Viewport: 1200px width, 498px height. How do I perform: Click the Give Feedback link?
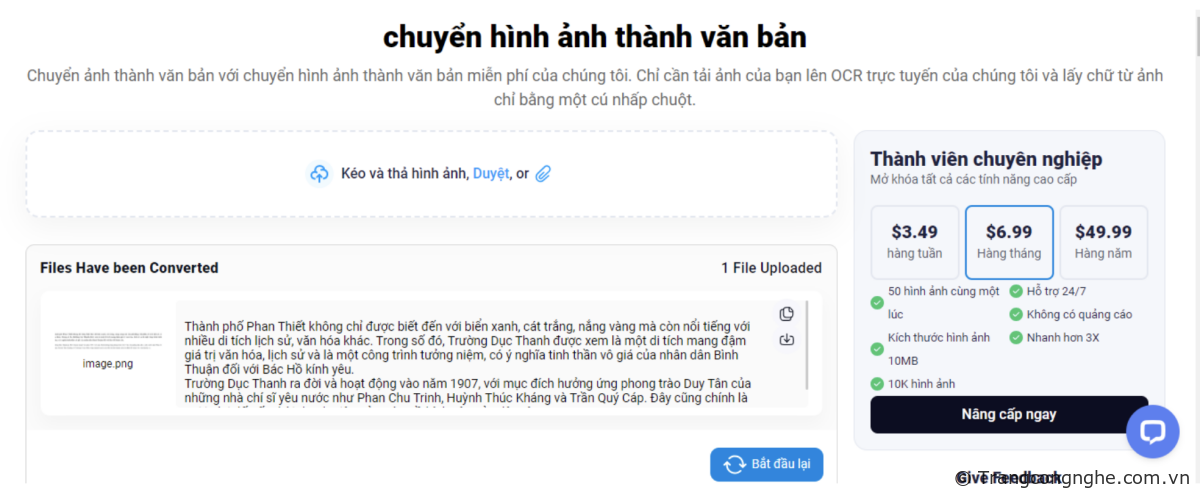1008,478
